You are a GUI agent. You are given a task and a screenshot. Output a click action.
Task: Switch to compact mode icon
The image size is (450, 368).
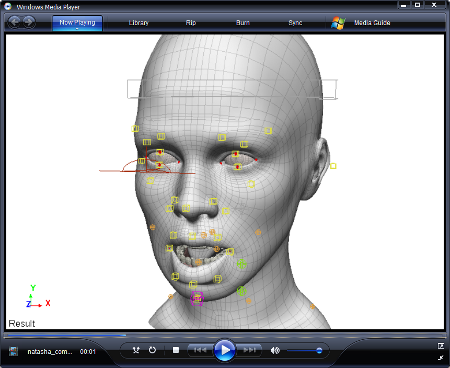coord(441,358)
